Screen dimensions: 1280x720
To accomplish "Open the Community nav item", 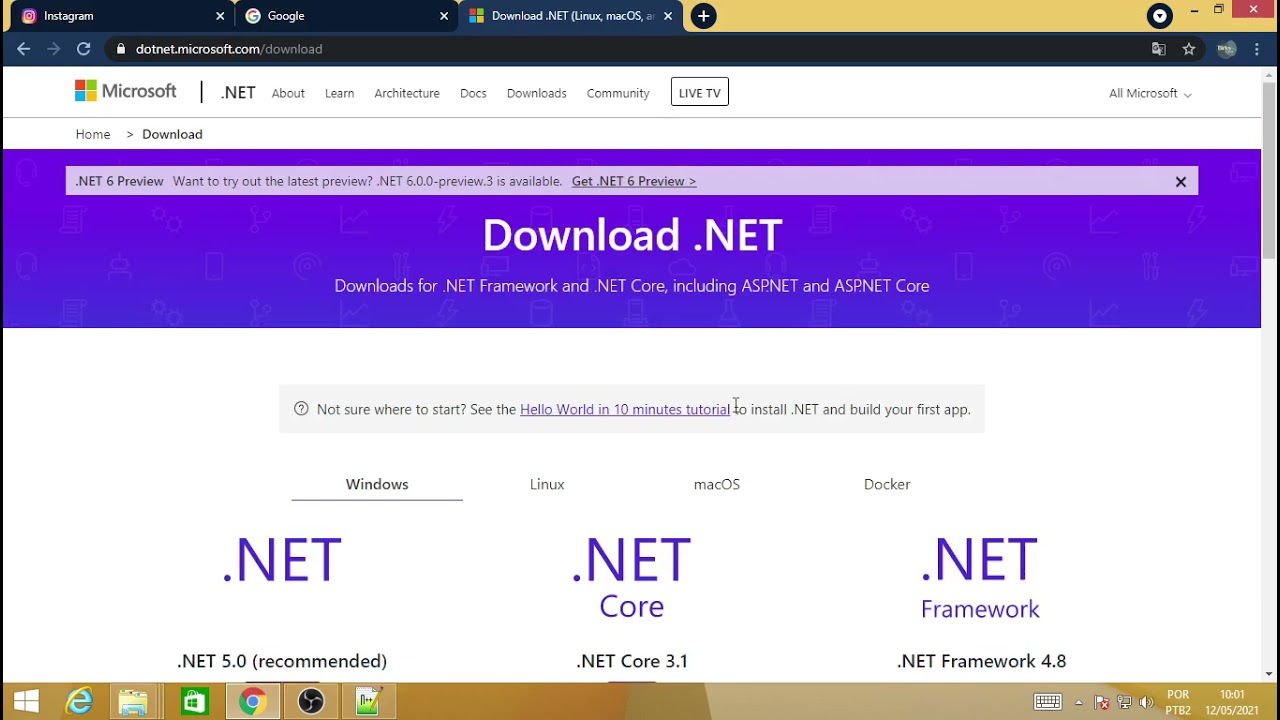I will coord(618,93).
